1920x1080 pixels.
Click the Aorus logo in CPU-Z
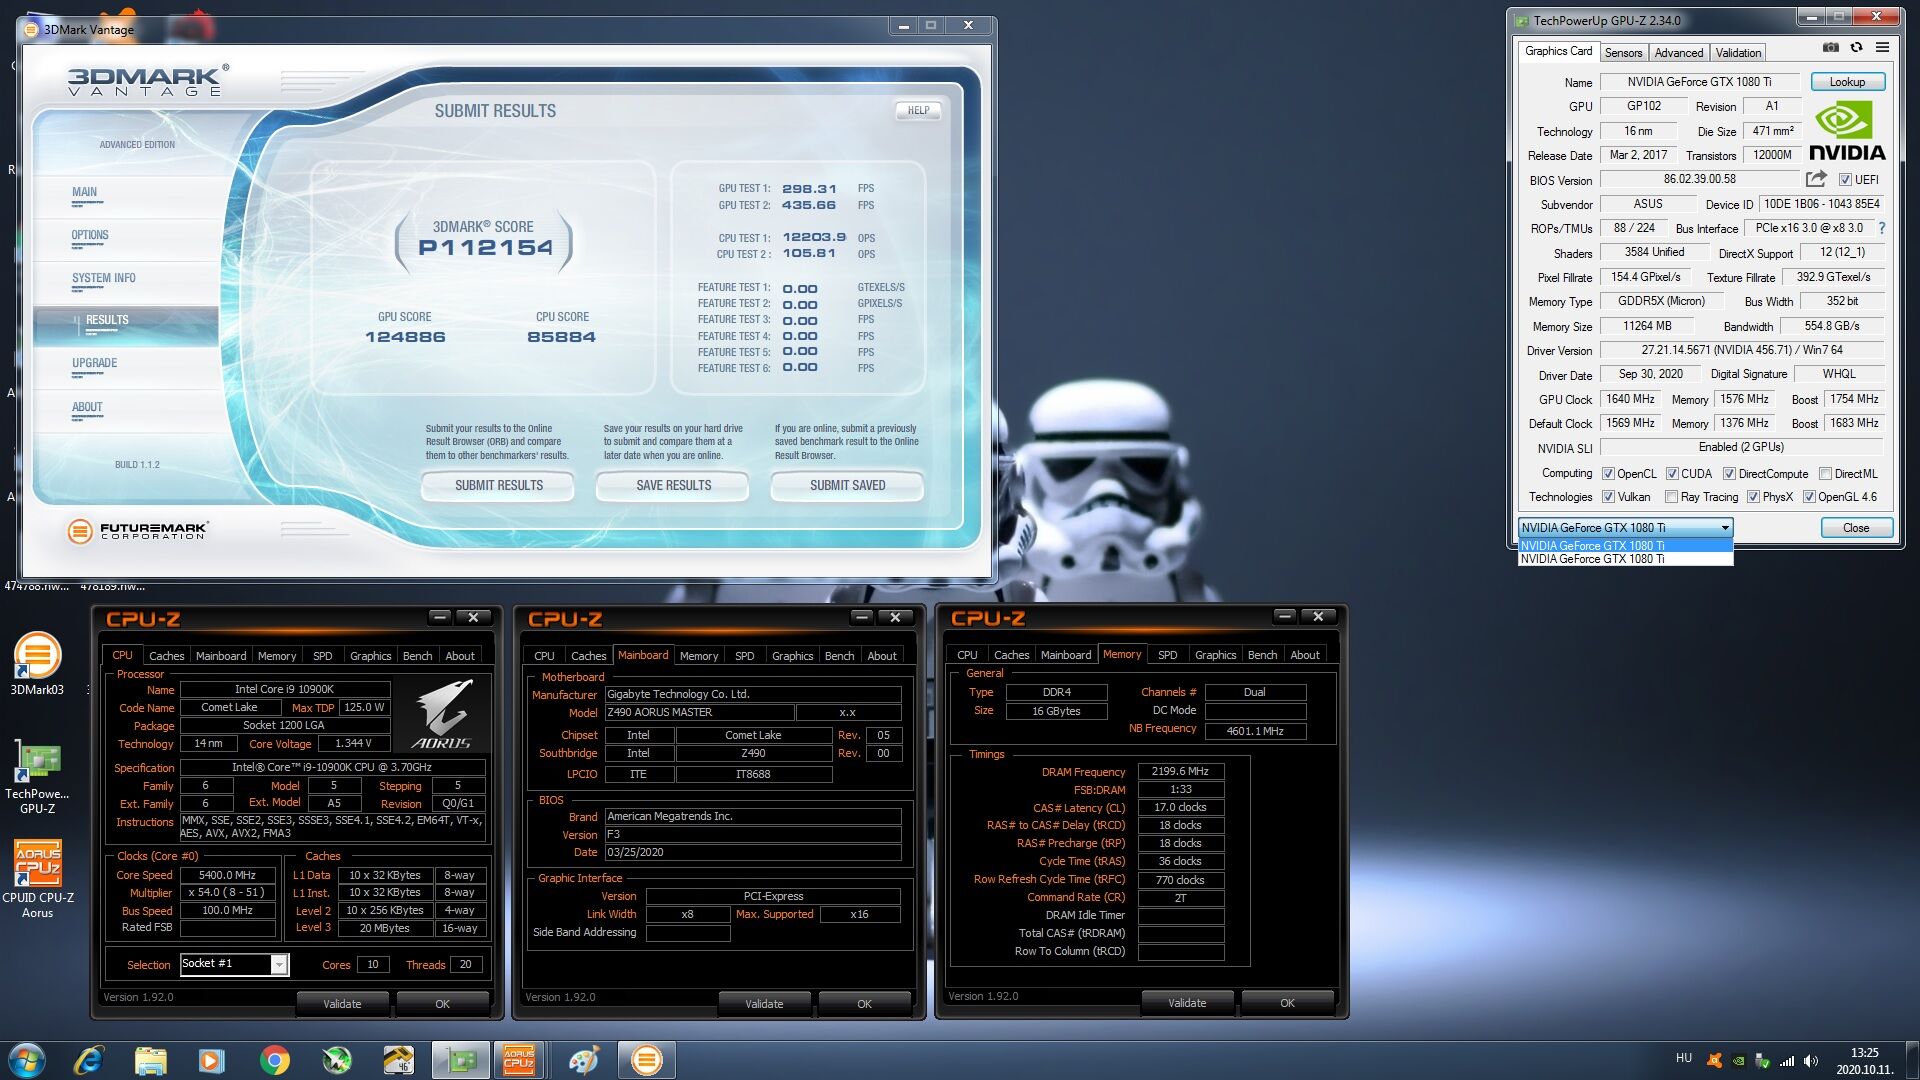tap(441, 714)
